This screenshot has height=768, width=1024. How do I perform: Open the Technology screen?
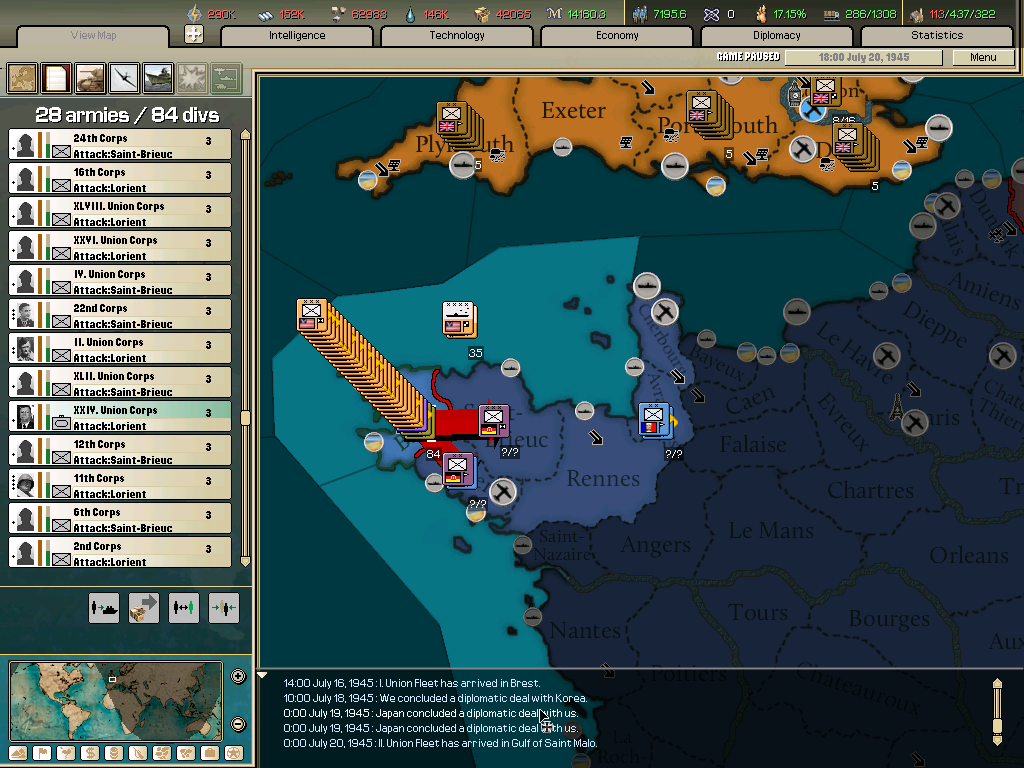tap(457, 35)
